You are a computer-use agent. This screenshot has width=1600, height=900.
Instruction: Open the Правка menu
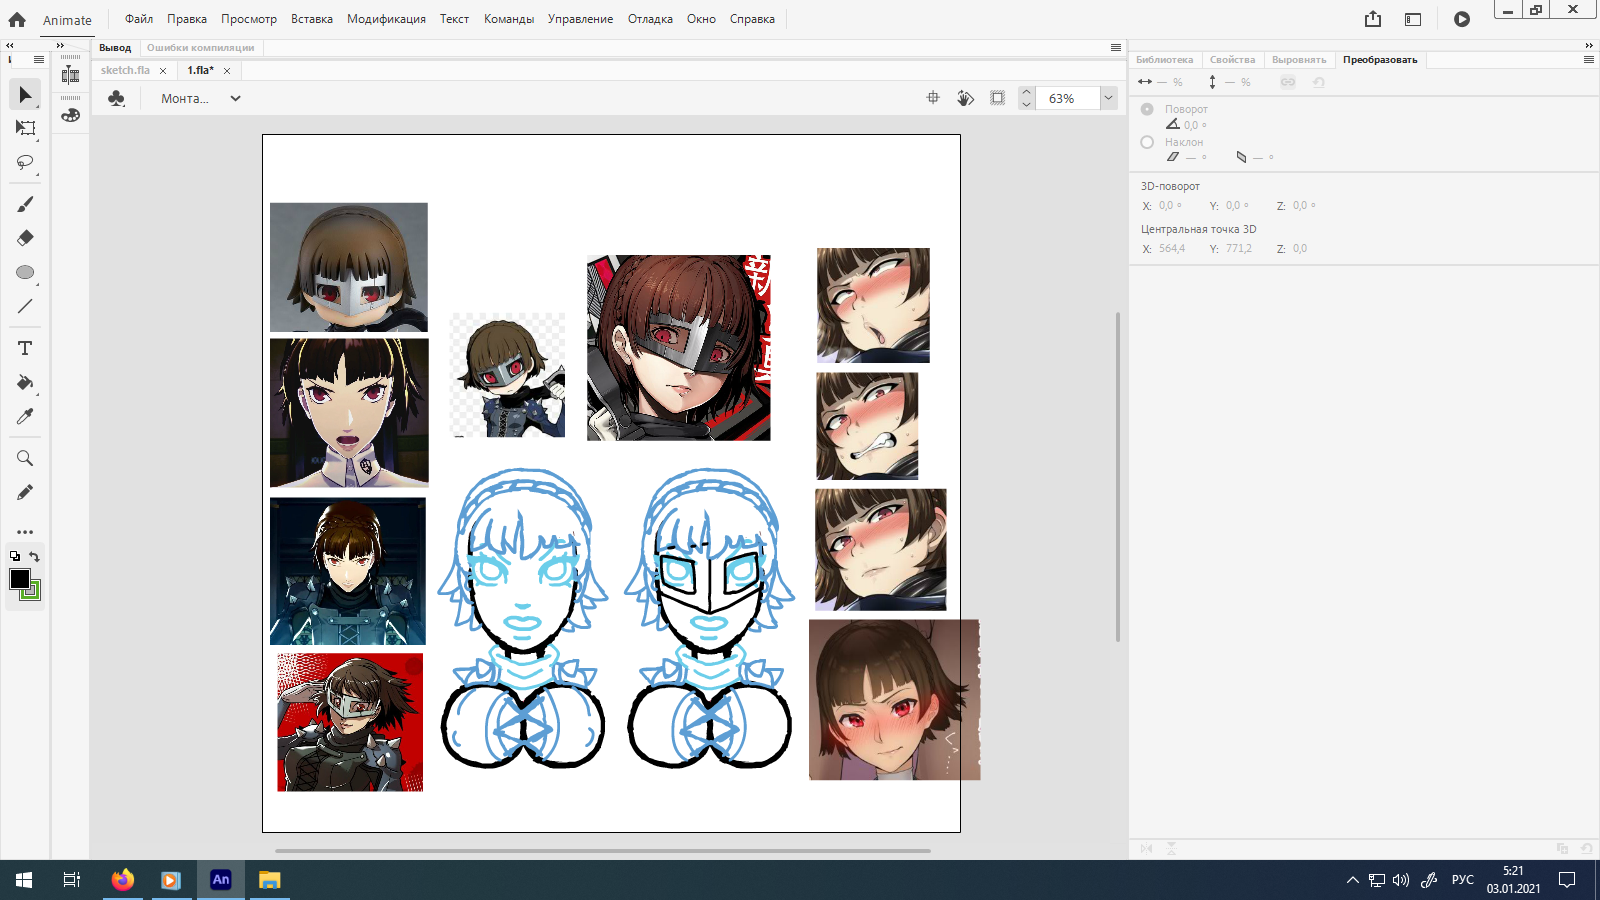(x=187, y=19)
